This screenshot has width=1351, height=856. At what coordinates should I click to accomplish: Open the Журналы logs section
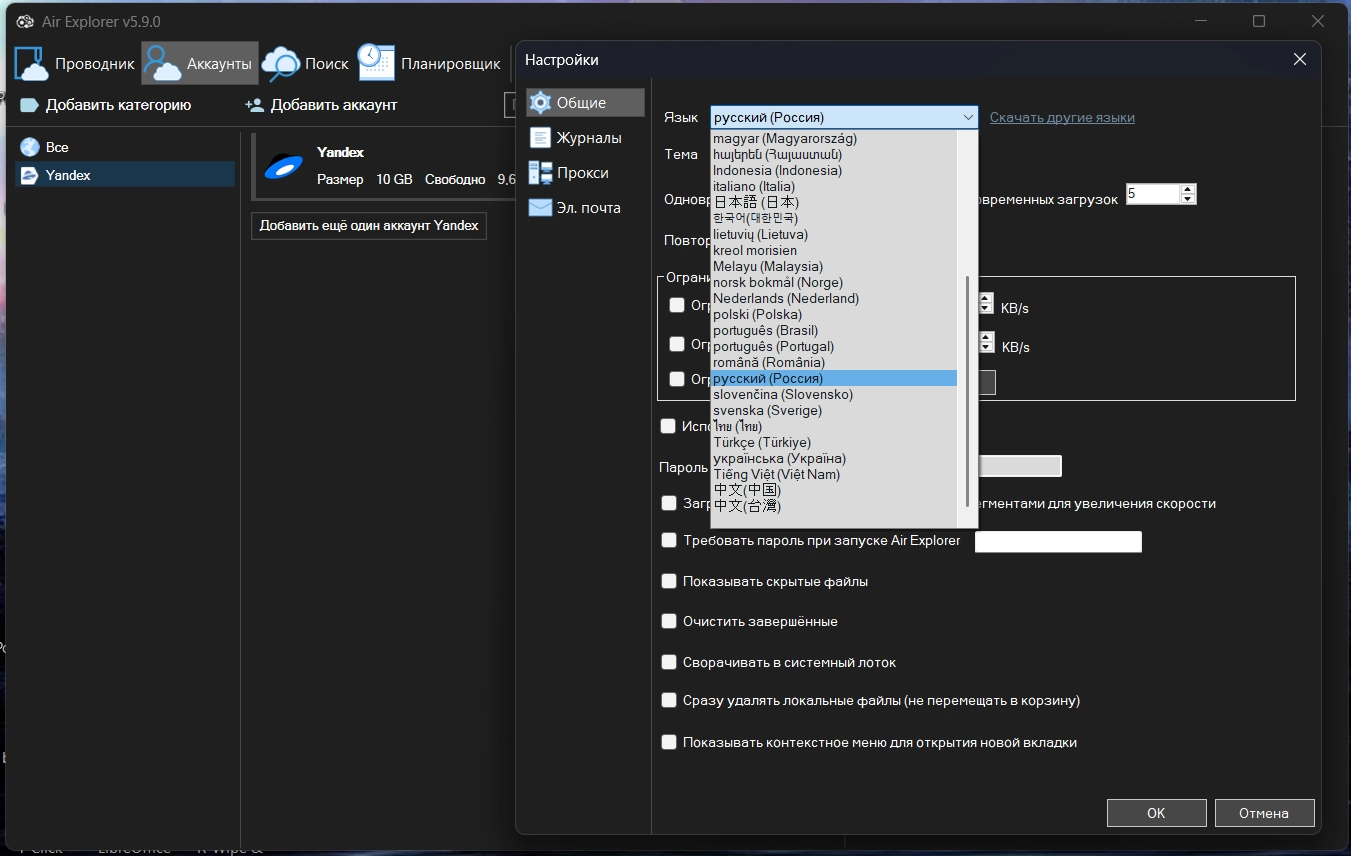pos(588,138)
